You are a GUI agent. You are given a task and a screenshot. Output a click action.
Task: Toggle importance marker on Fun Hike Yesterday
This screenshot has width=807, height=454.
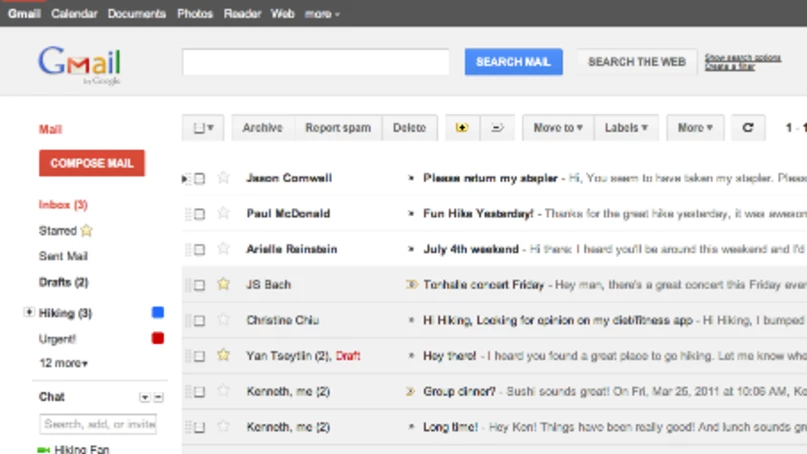pos(411,214)
